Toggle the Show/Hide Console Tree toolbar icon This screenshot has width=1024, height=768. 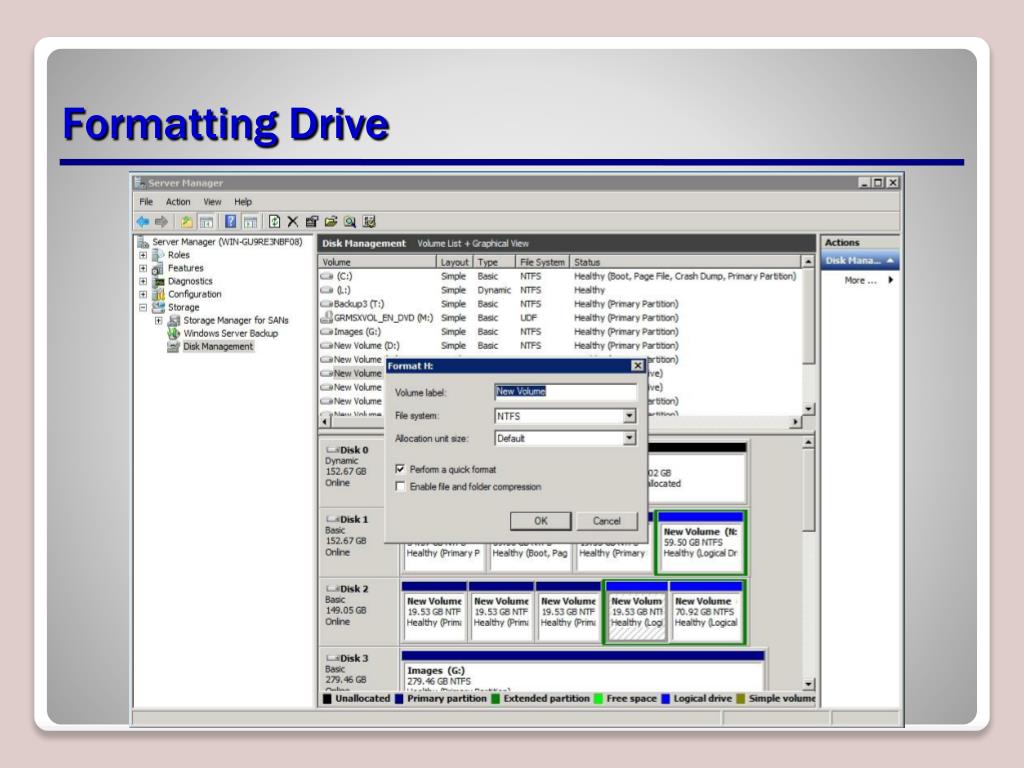click(206, 222)
